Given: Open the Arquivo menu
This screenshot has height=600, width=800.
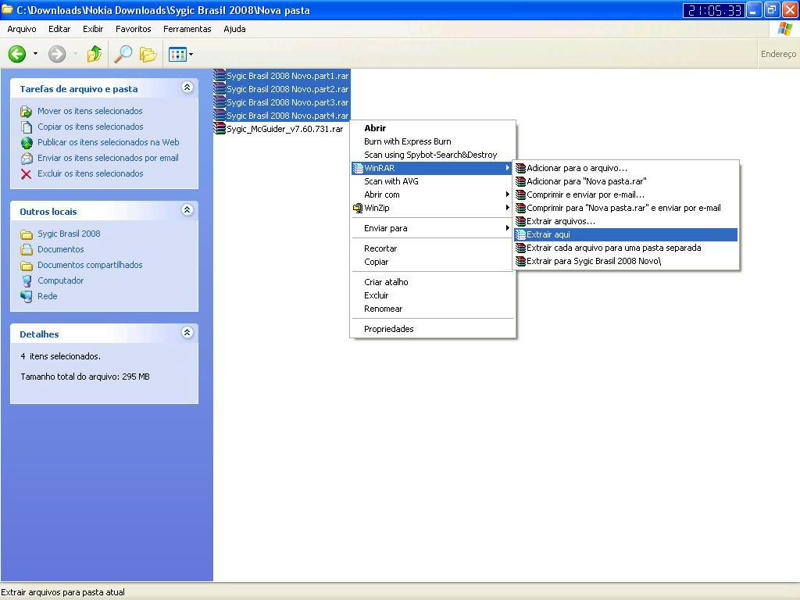Looking at the screenshot, I should click(x=22, y=29).
